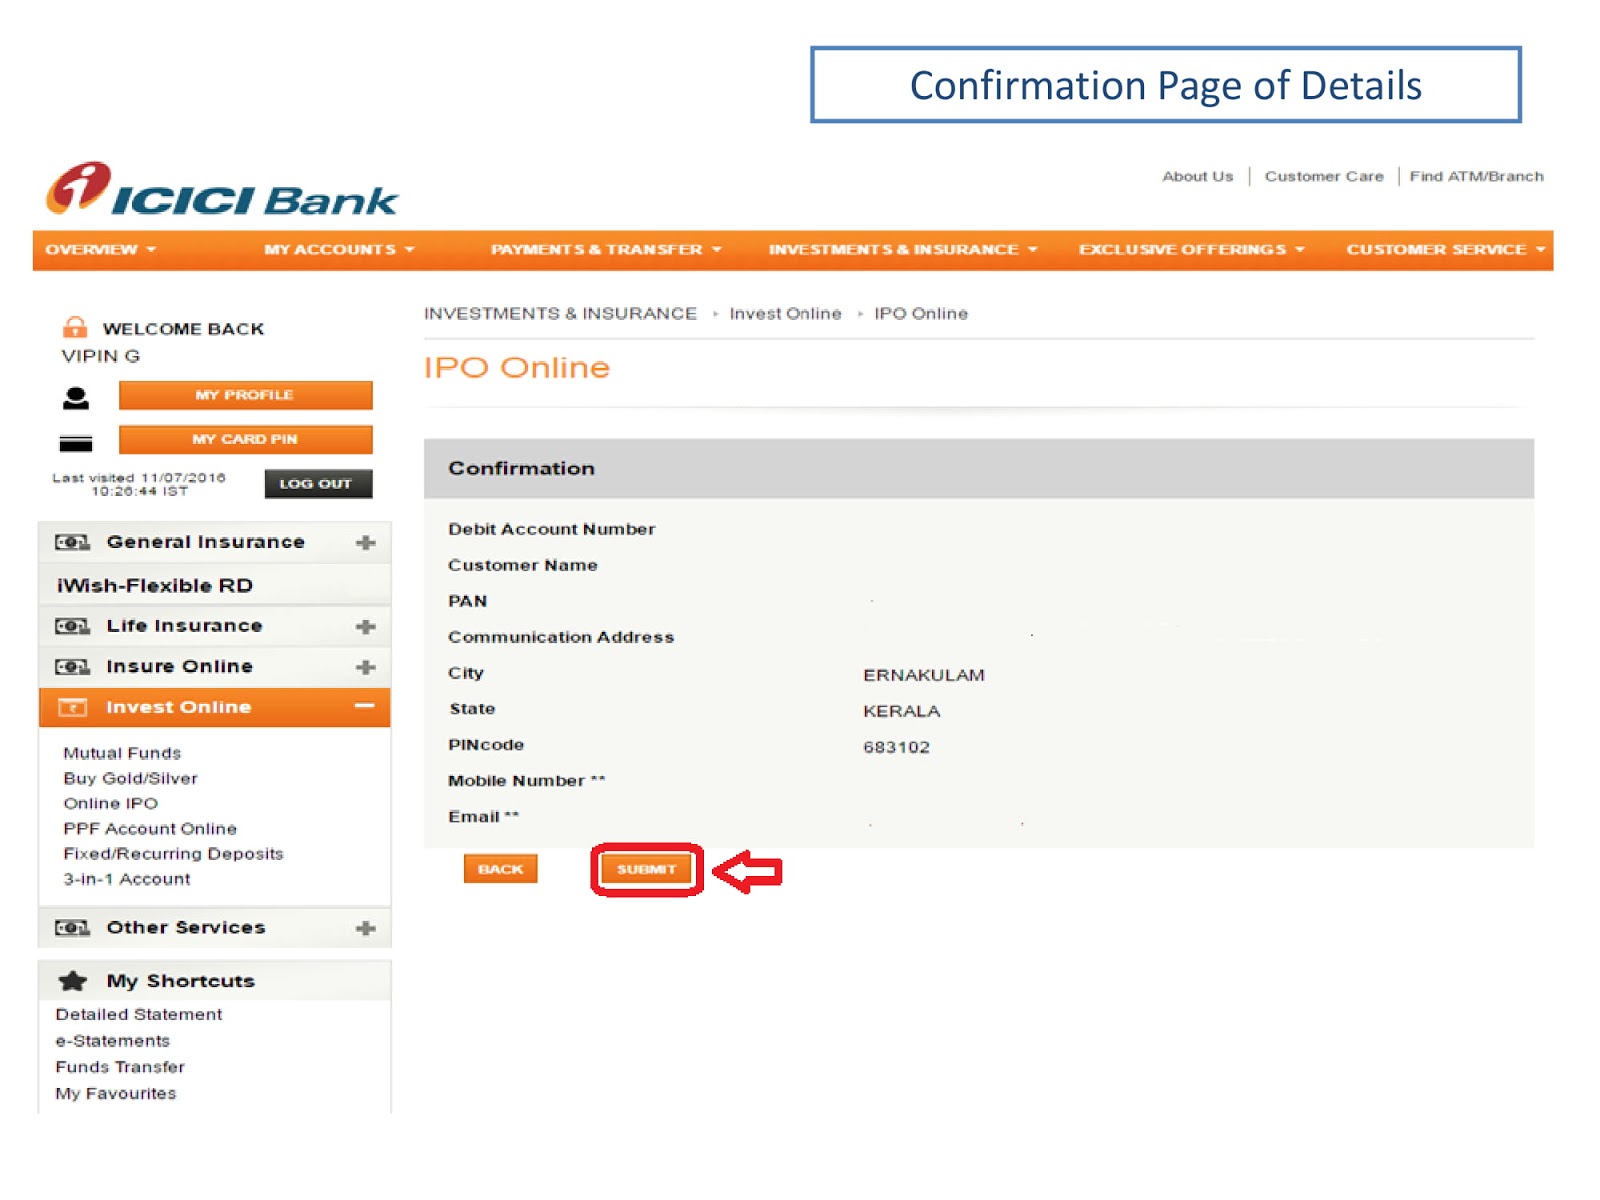The width and height of the screenshot is (1600, 1200).
Task: Open Mutual Funds under Invest Online
Action: pyautogui.click(x=122, y=753)
